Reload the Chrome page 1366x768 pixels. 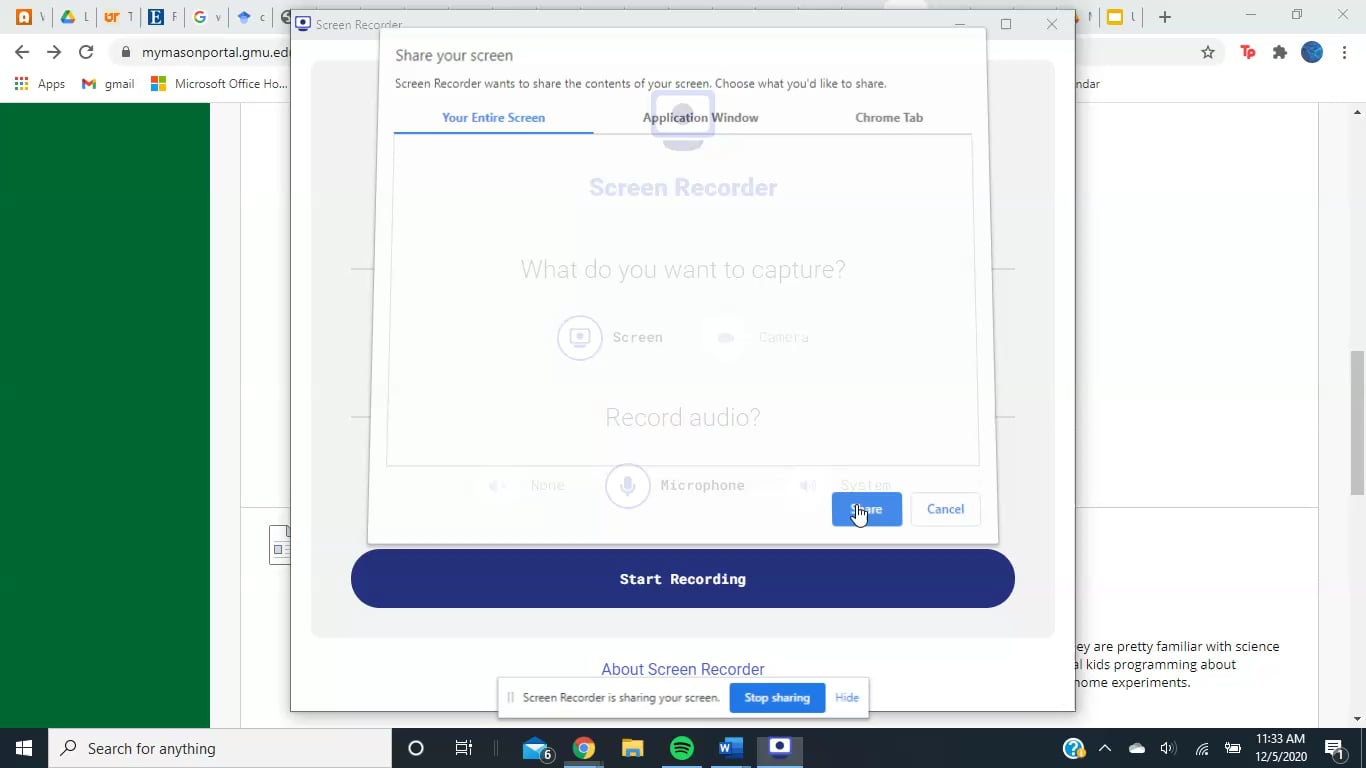pos(86,52)
